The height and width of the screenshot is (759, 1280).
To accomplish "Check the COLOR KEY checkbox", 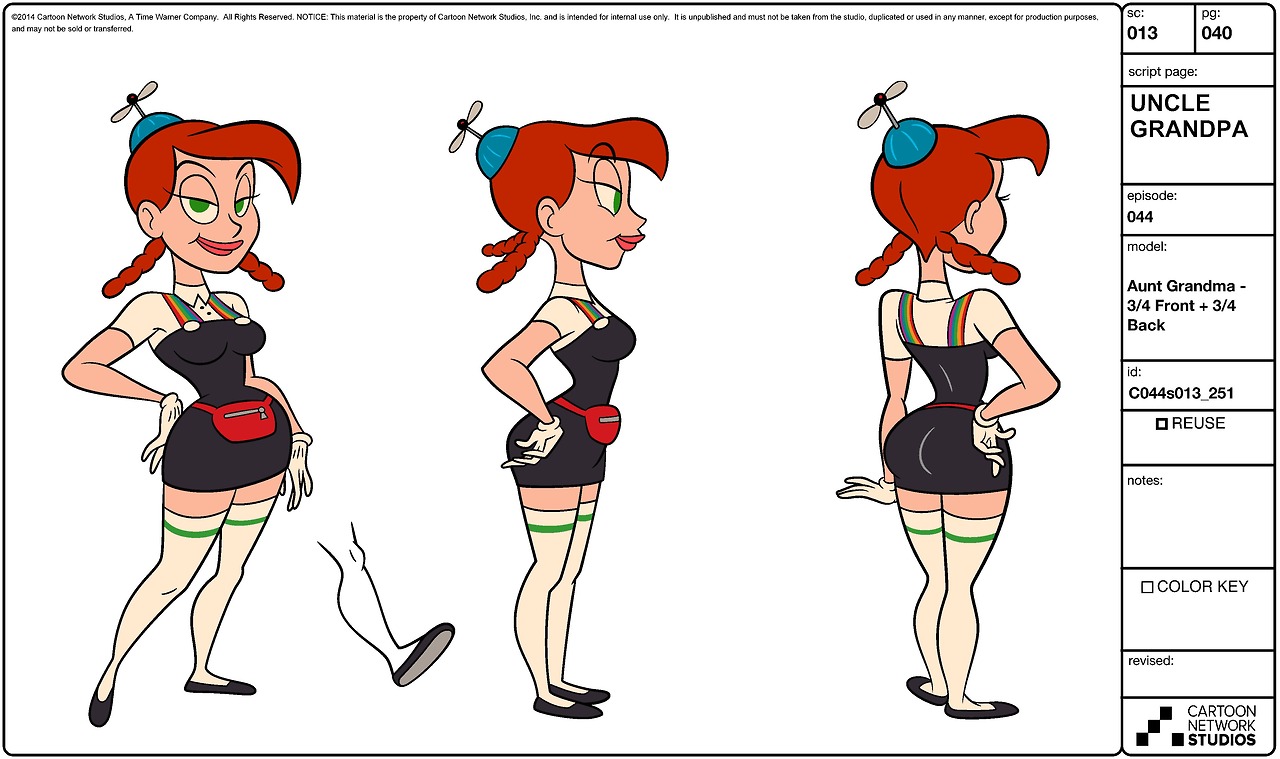I will click(1148, 587).
